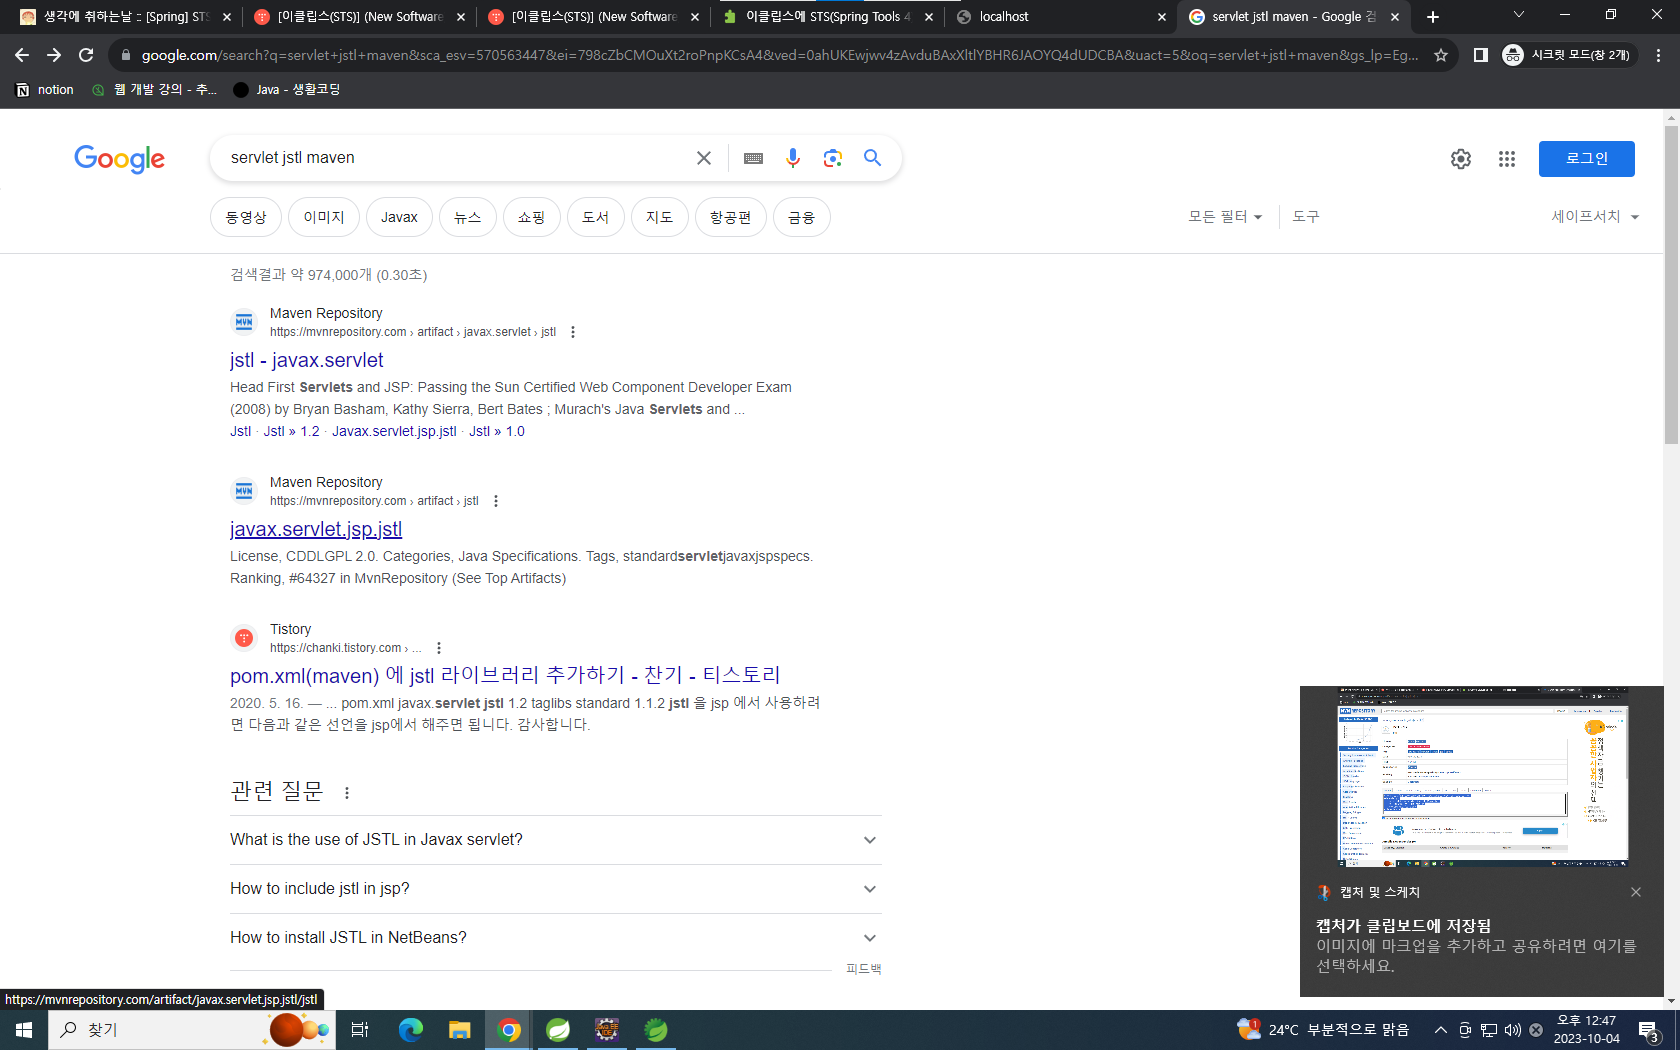The image size is (1680, 1050).
Task: Open the notion bookmark
Action: [x=45, y=90]
